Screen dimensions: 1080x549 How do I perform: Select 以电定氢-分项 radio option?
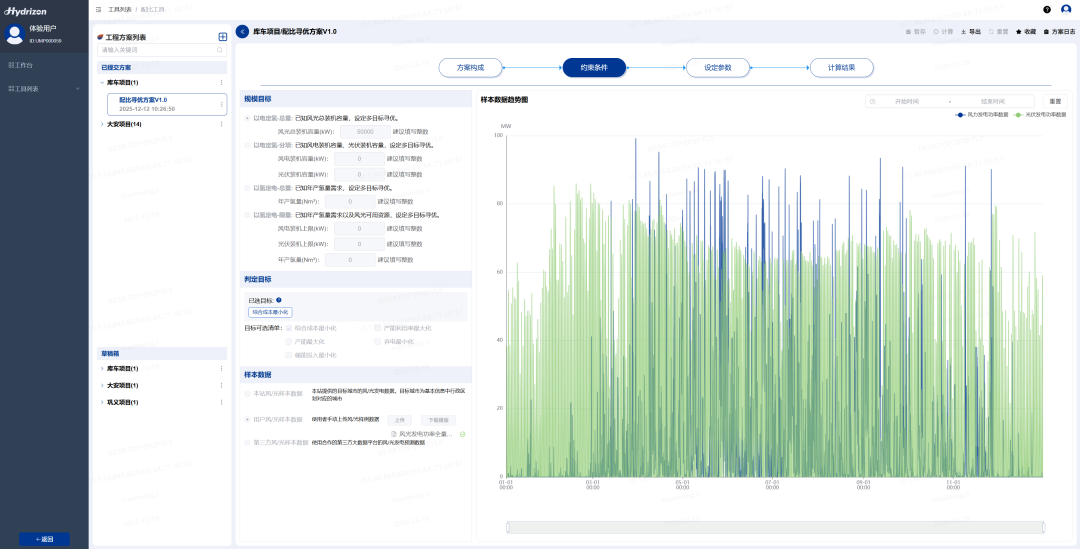click(247, 145)
